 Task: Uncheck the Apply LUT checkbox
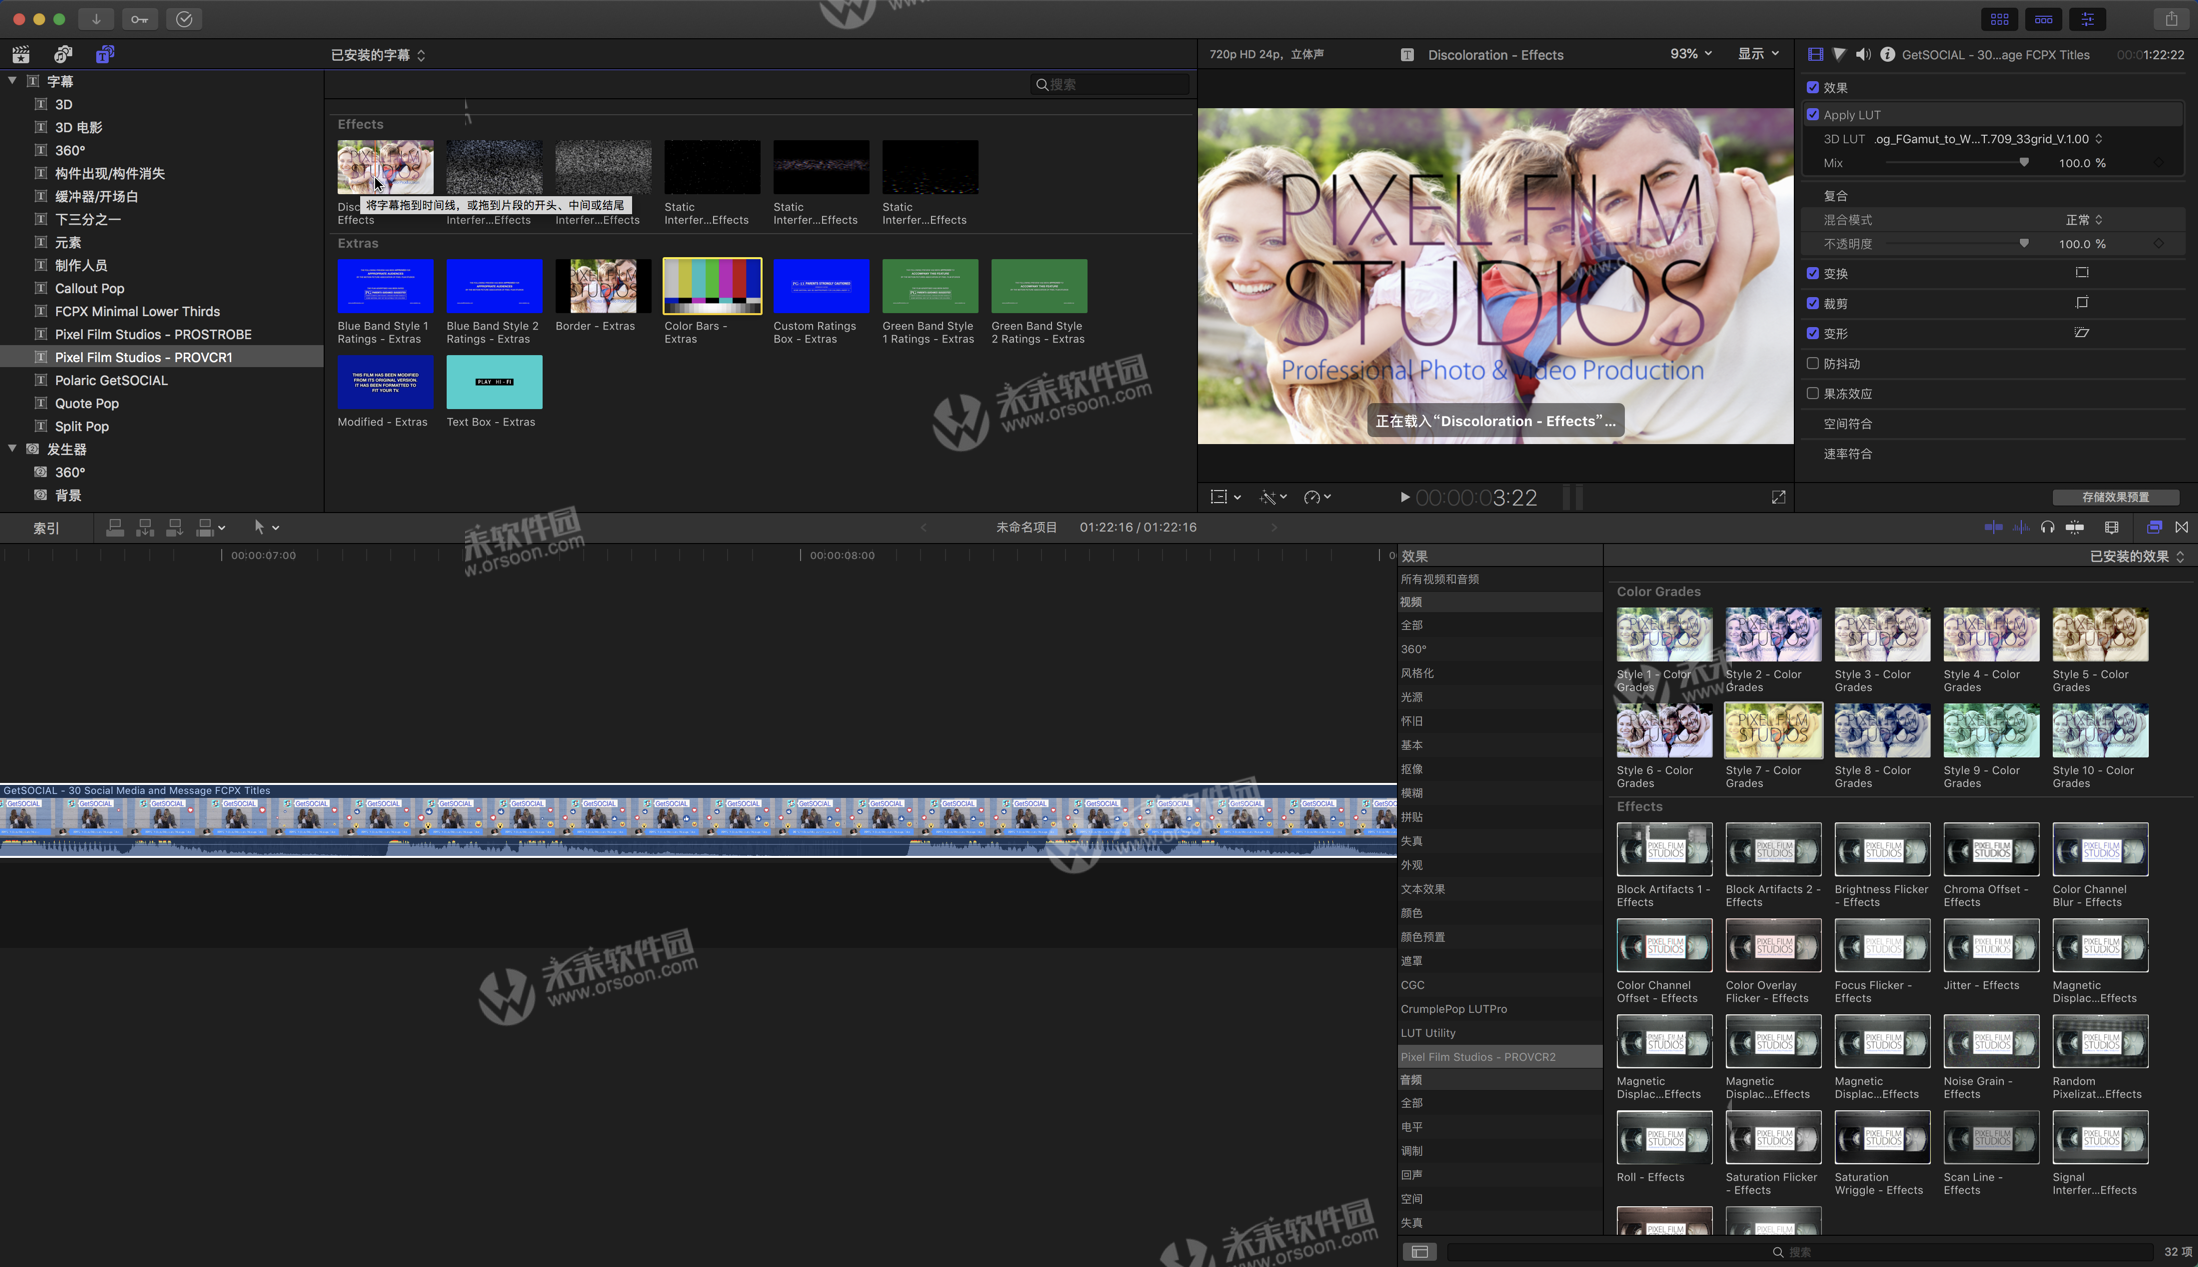pos(1812,114)
